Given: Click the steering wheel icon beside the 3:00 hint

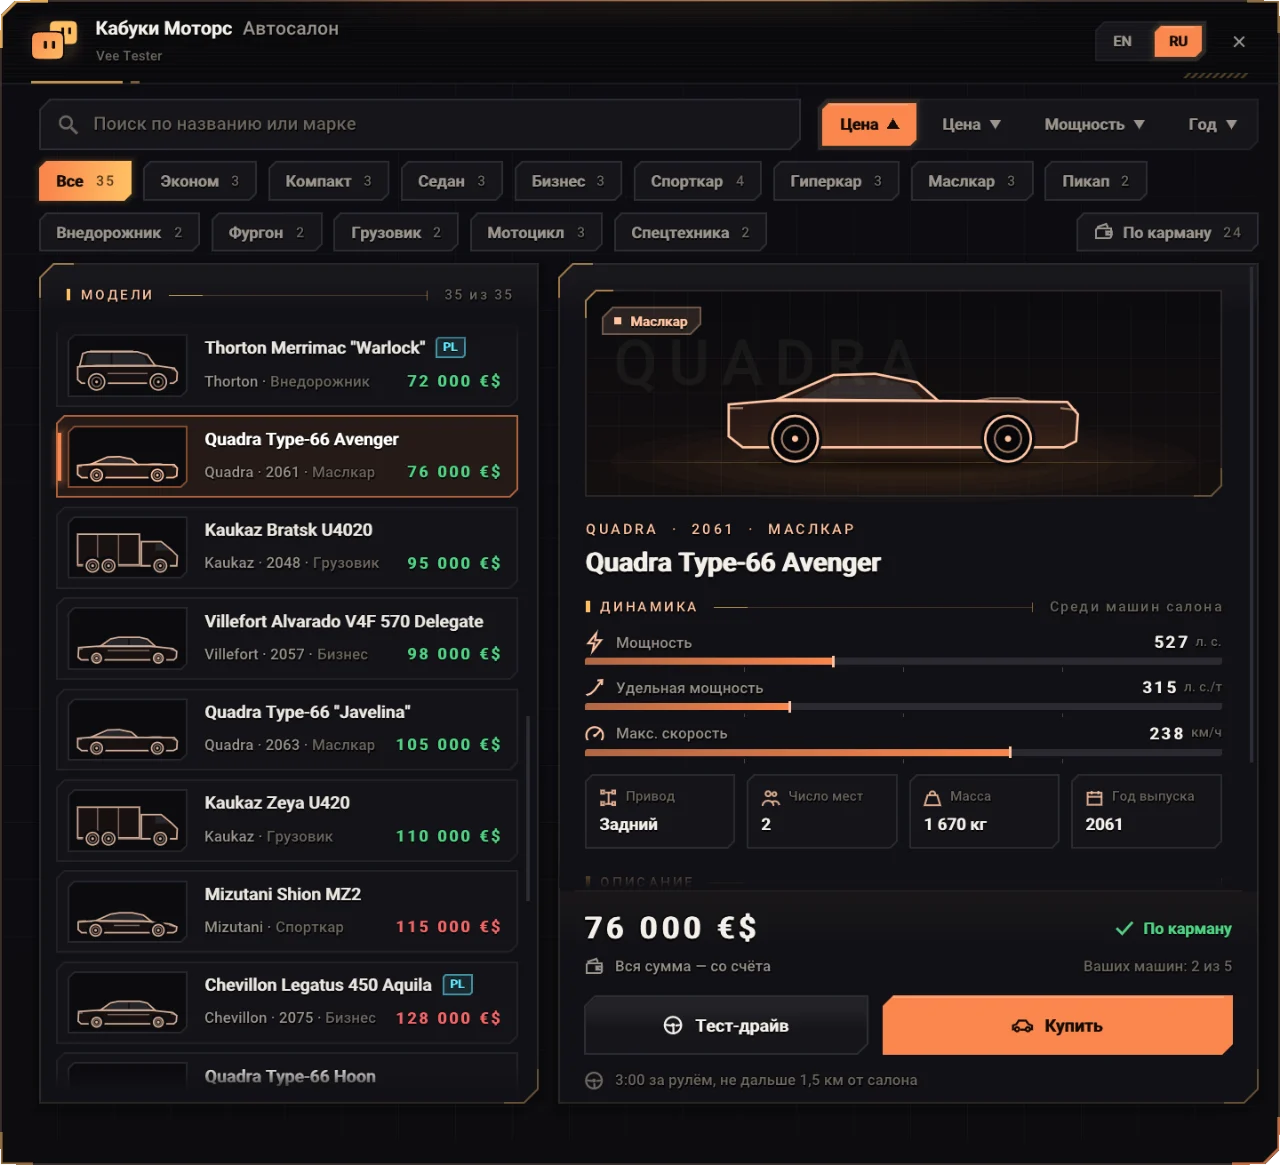Looking at the screenshot, I should click(594, 1081).
